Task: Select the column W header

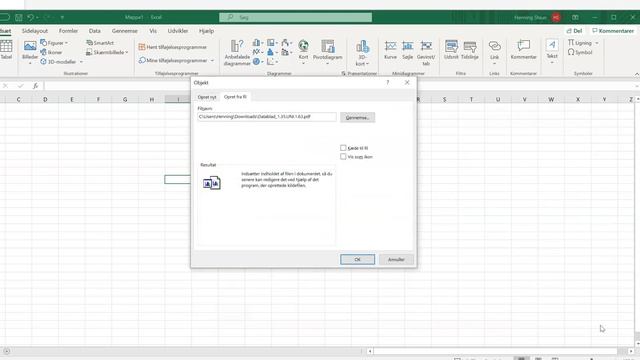Action: click(551, 99)
